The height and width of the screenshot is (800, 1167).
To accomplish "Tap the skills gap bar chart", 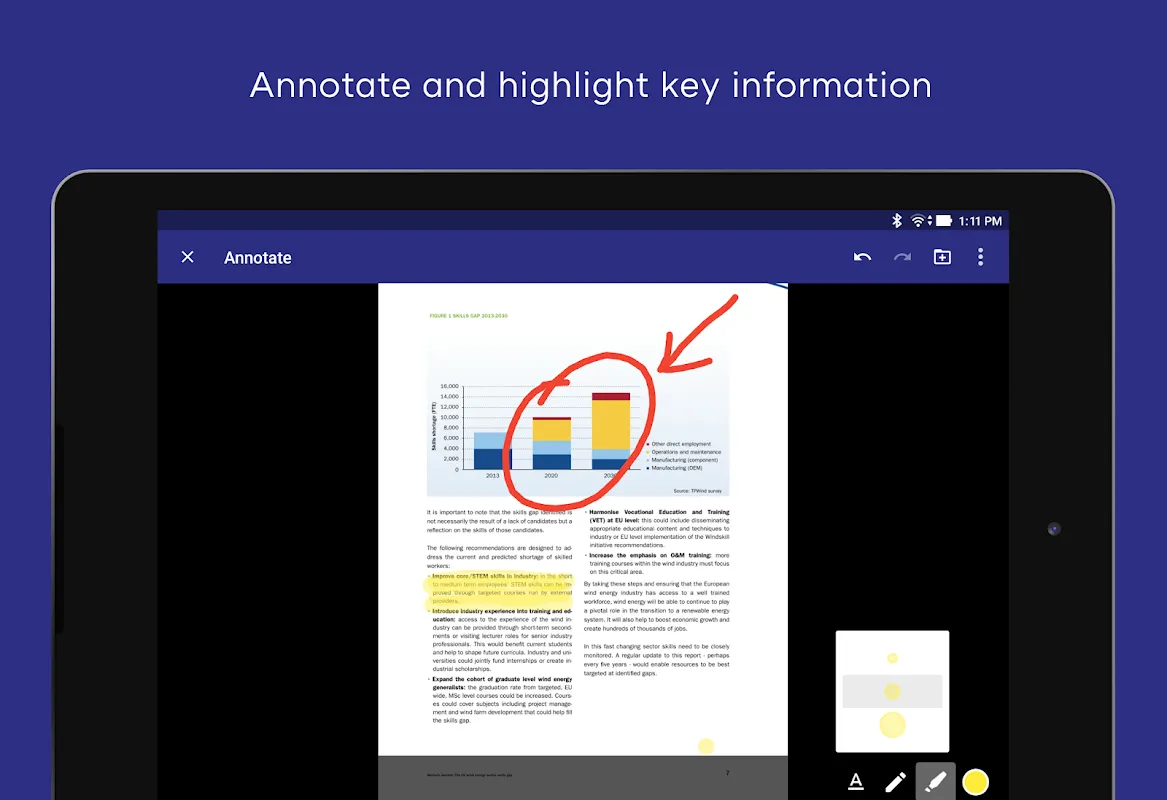I will click(578, 422).
